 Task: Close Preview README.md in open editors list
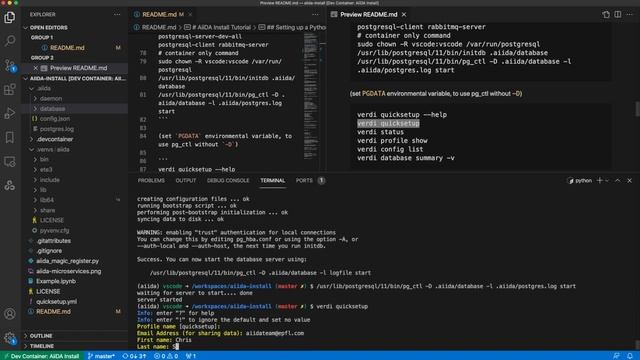(36, 68)
